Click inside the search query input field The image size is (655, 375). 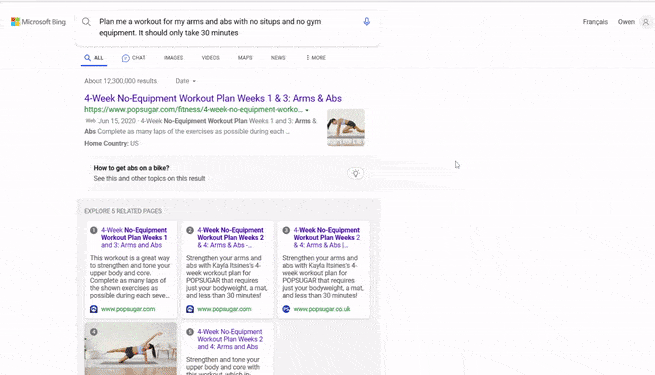228,27
